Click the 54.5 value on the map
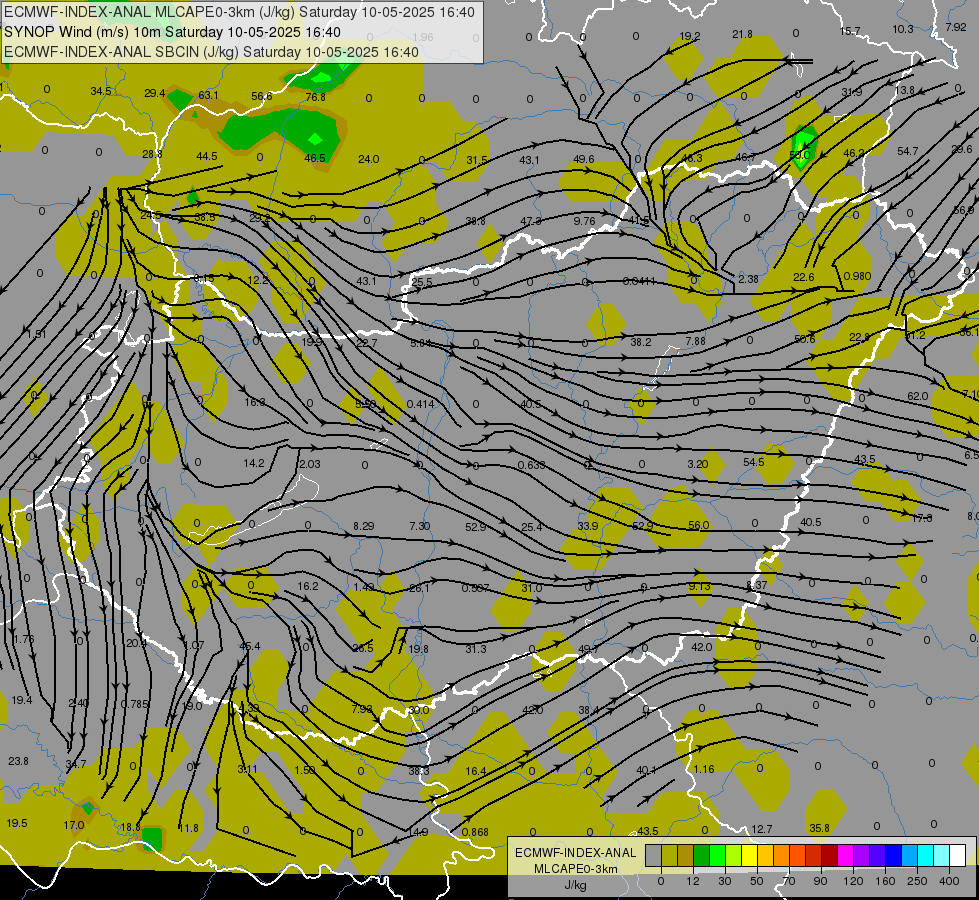Screen dimensions: 979x900 pos(754,462)
